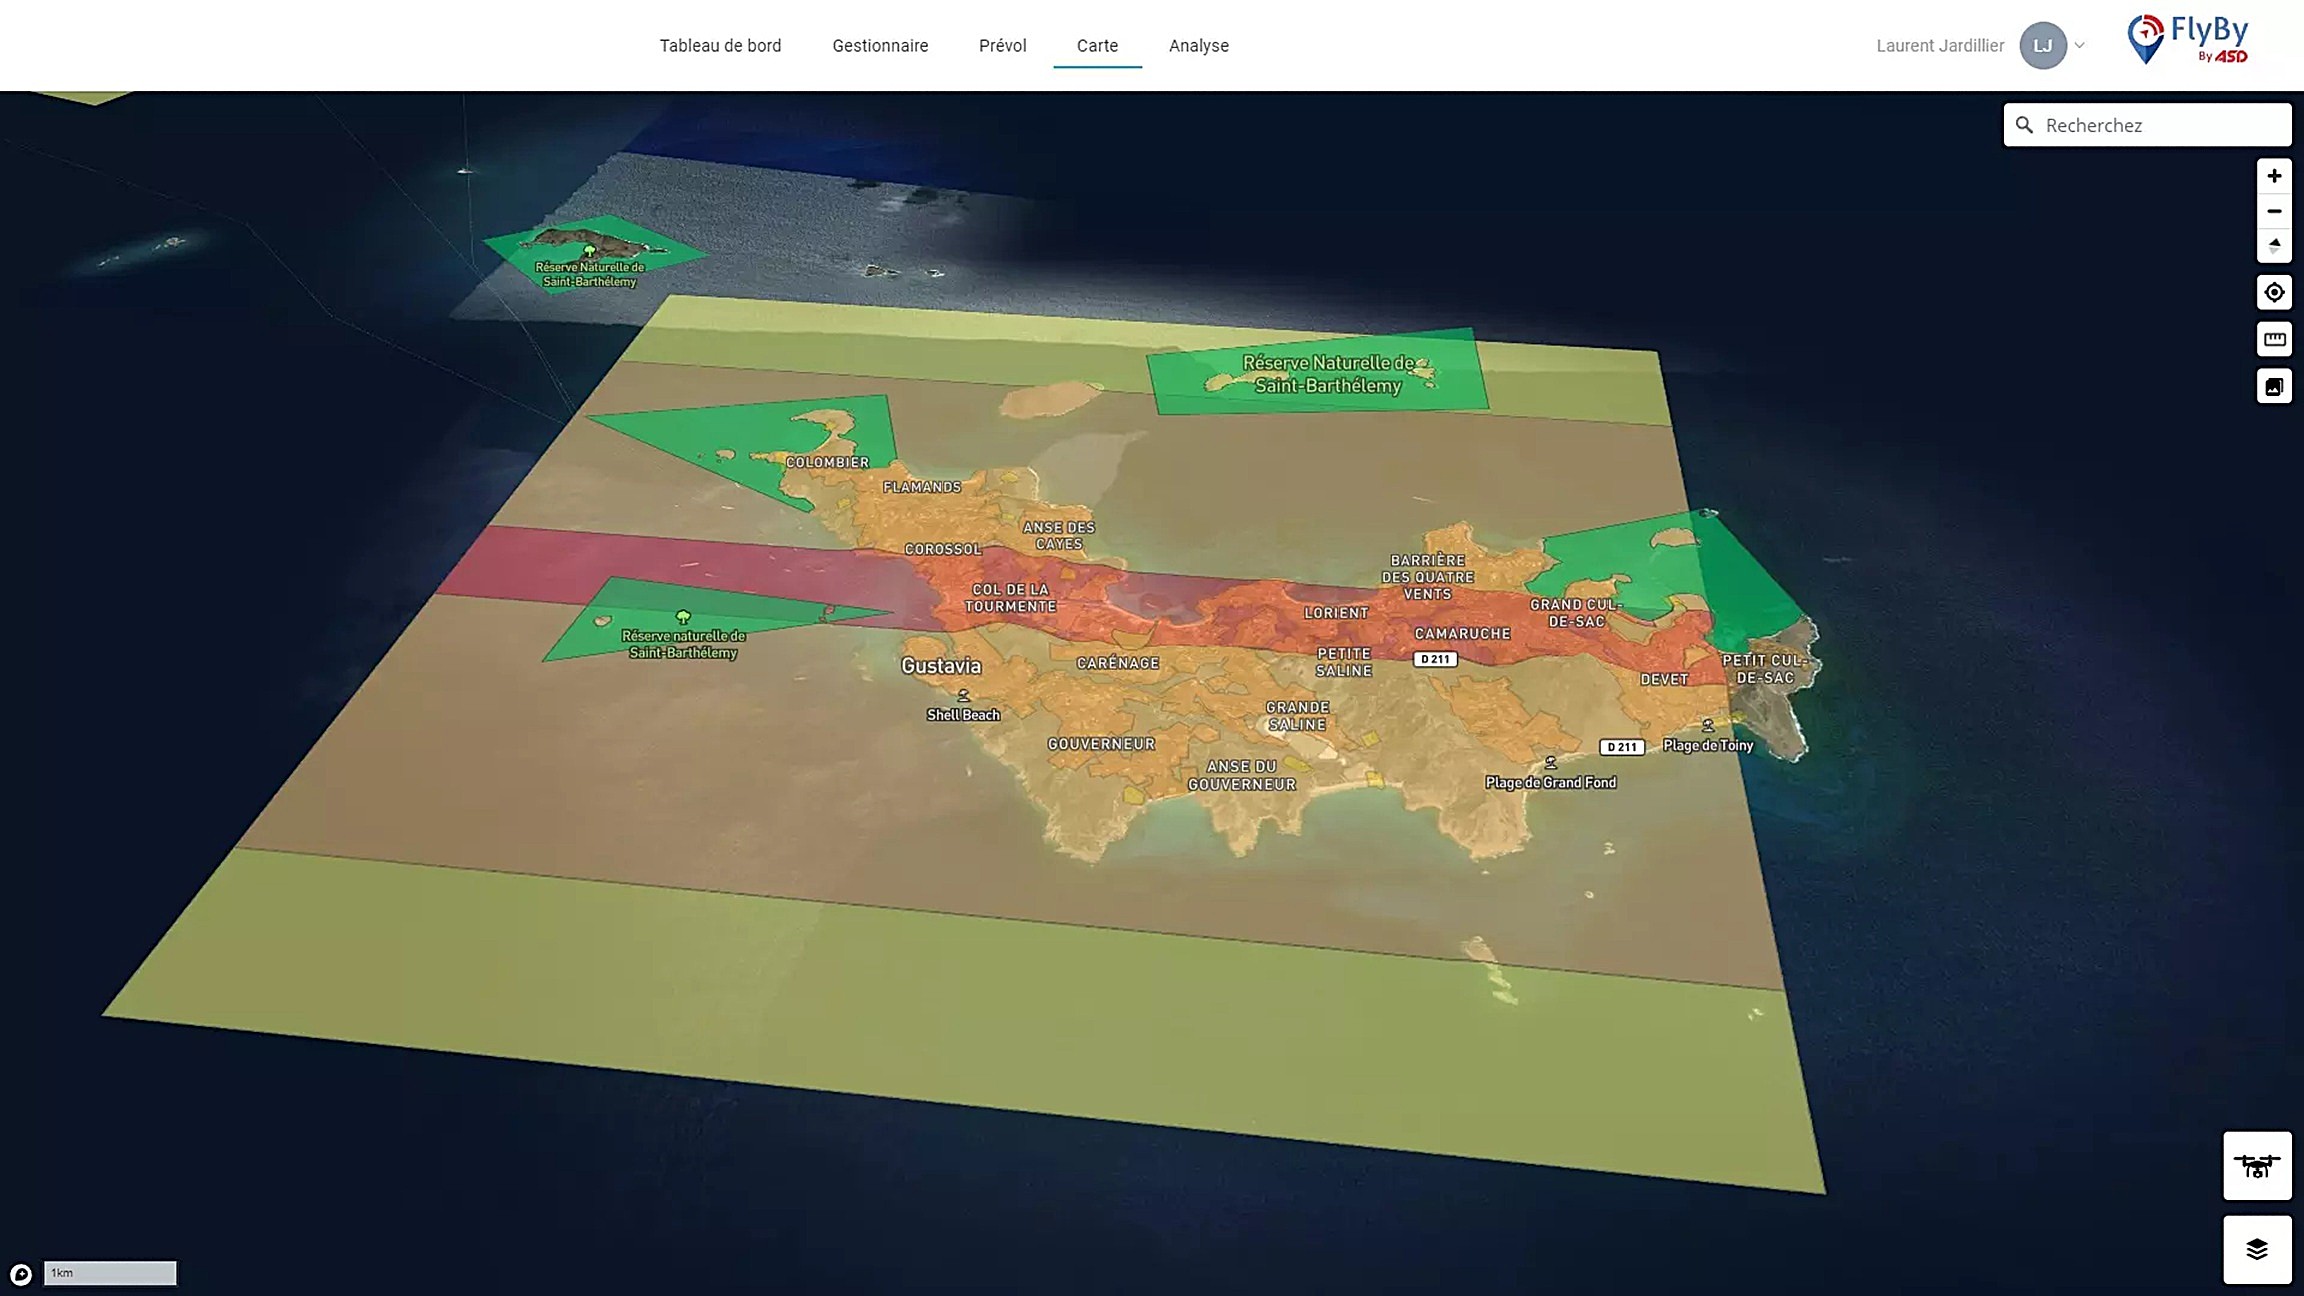The image size is (2304, 1296).
Task: Zoom out with the minus button
Action: click(x=2274, y=211)
